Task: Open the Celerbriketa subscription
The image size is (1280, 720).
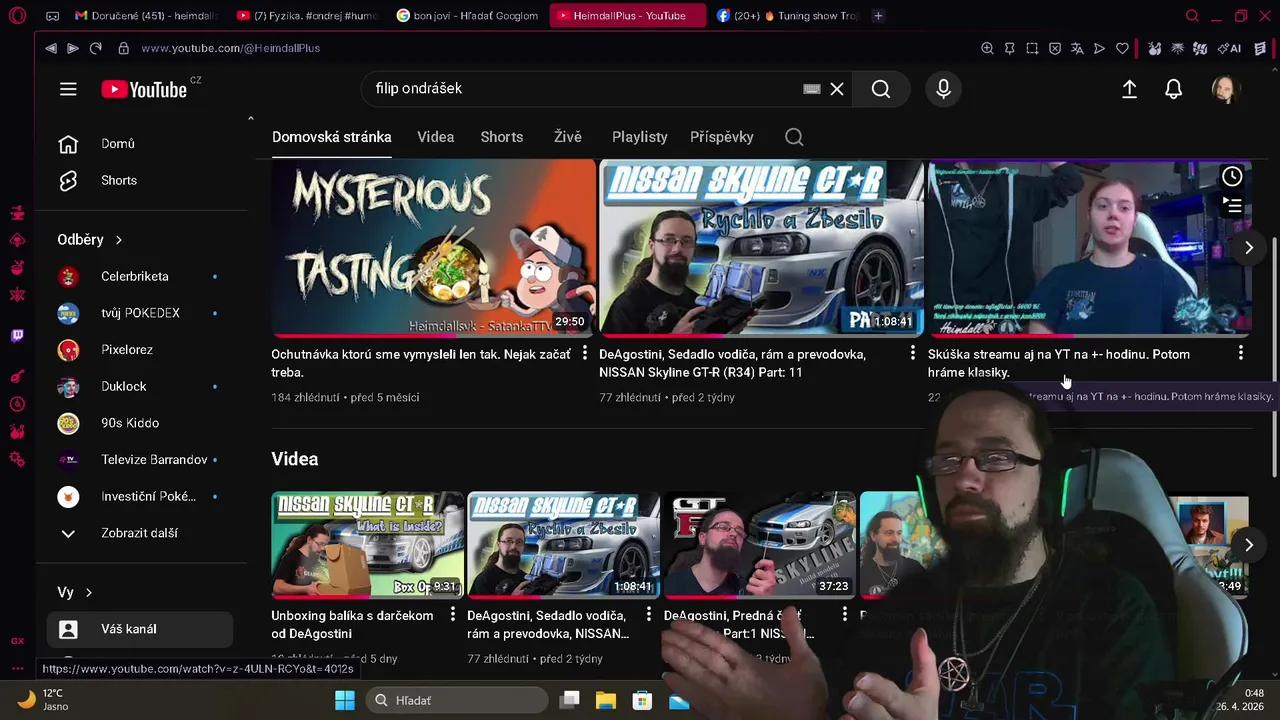Action: pos(140,277)
